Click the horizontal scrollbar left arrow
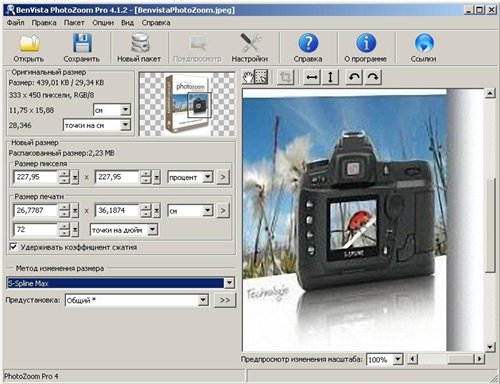This screenshot has width=500, height=384. tap(412, 359)
